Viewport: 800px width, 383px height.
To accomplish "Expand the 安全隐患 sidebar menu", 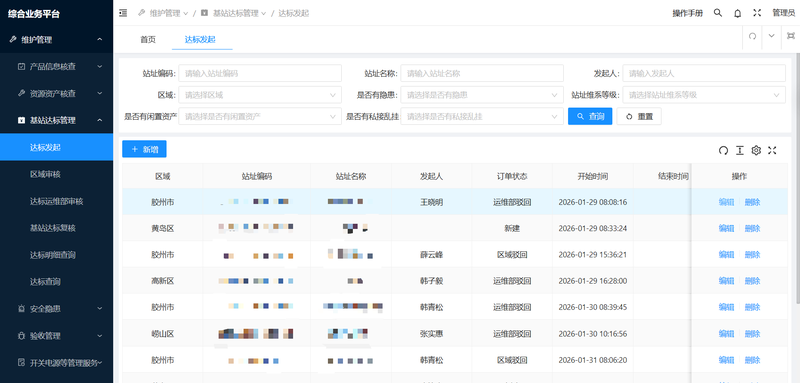I will 56,309.
